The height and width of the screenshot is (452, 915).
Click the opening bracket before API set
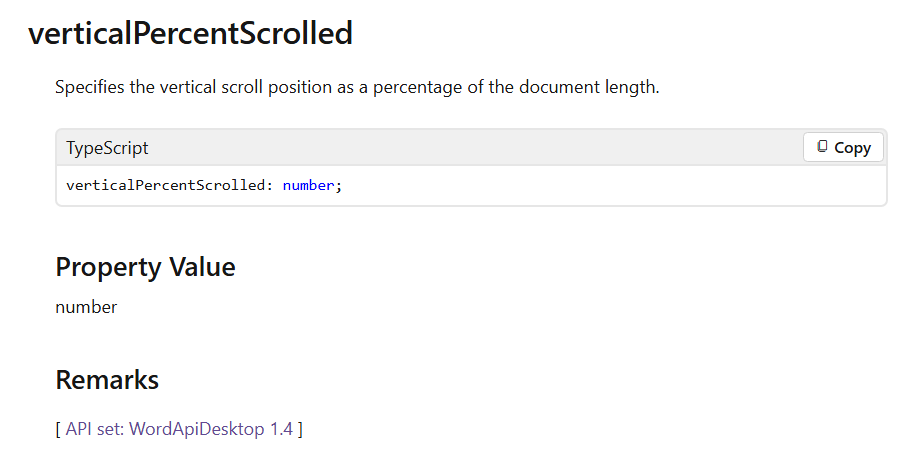coord(58,430)
